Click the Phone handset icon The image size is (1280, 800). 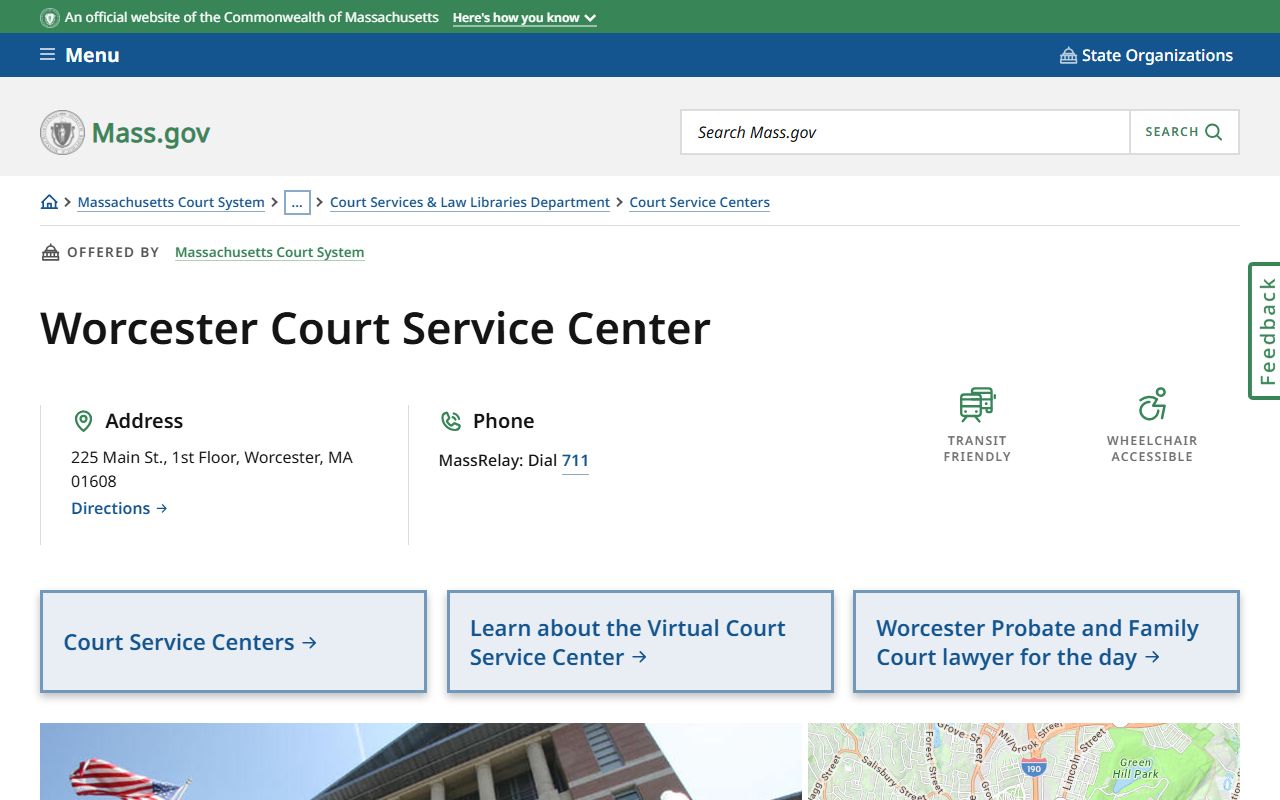[451, 421]
